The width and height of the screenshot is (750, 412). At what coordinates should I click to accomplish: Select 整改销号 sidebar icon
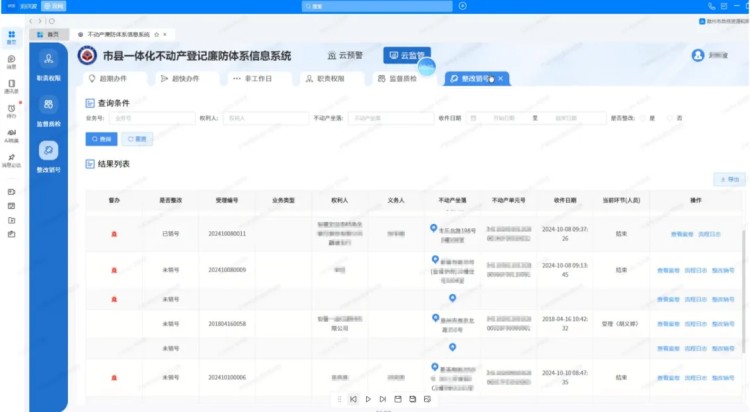point(48,154)
